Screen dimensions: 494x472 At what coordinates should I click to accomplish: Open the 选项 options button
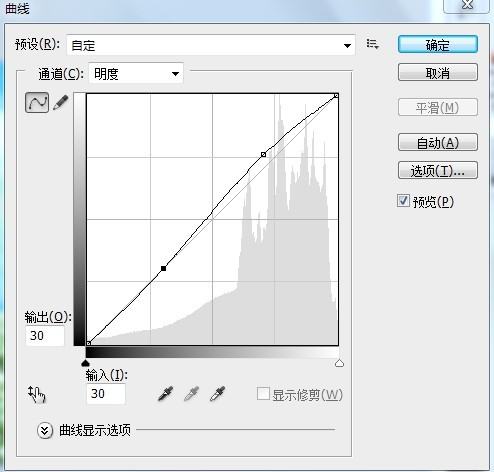438,170
